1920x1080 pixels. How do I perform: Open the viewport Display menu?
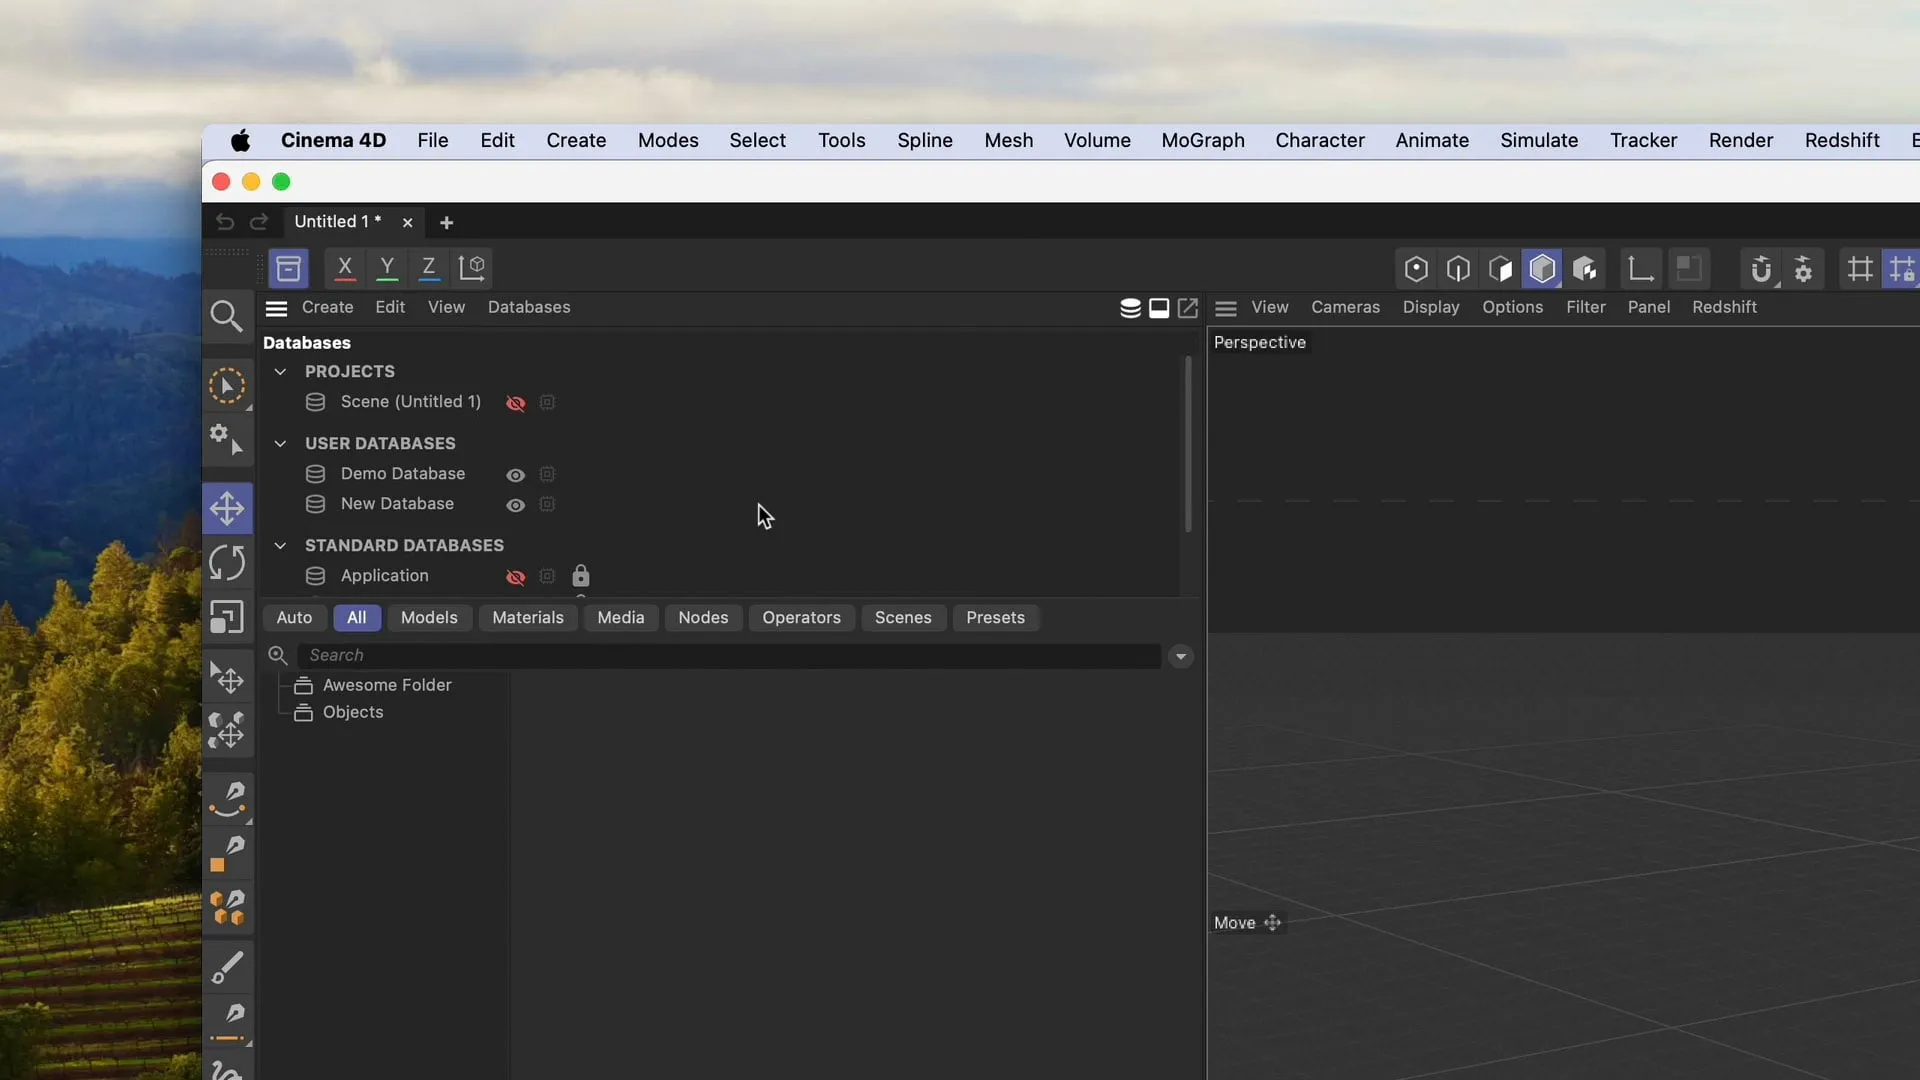point(1431,307)
